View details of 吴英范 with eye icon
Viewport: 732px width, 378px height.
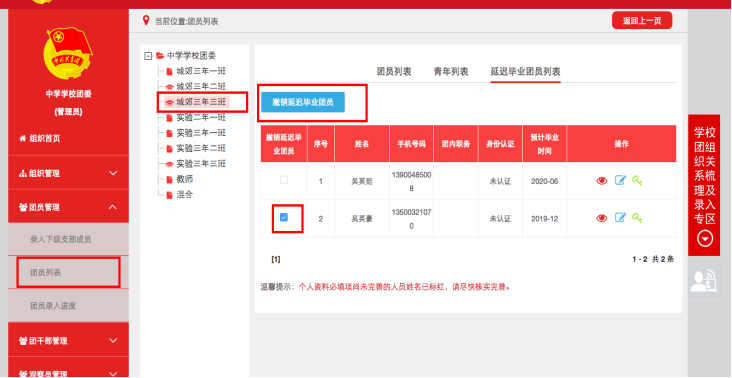pos(602,181)
